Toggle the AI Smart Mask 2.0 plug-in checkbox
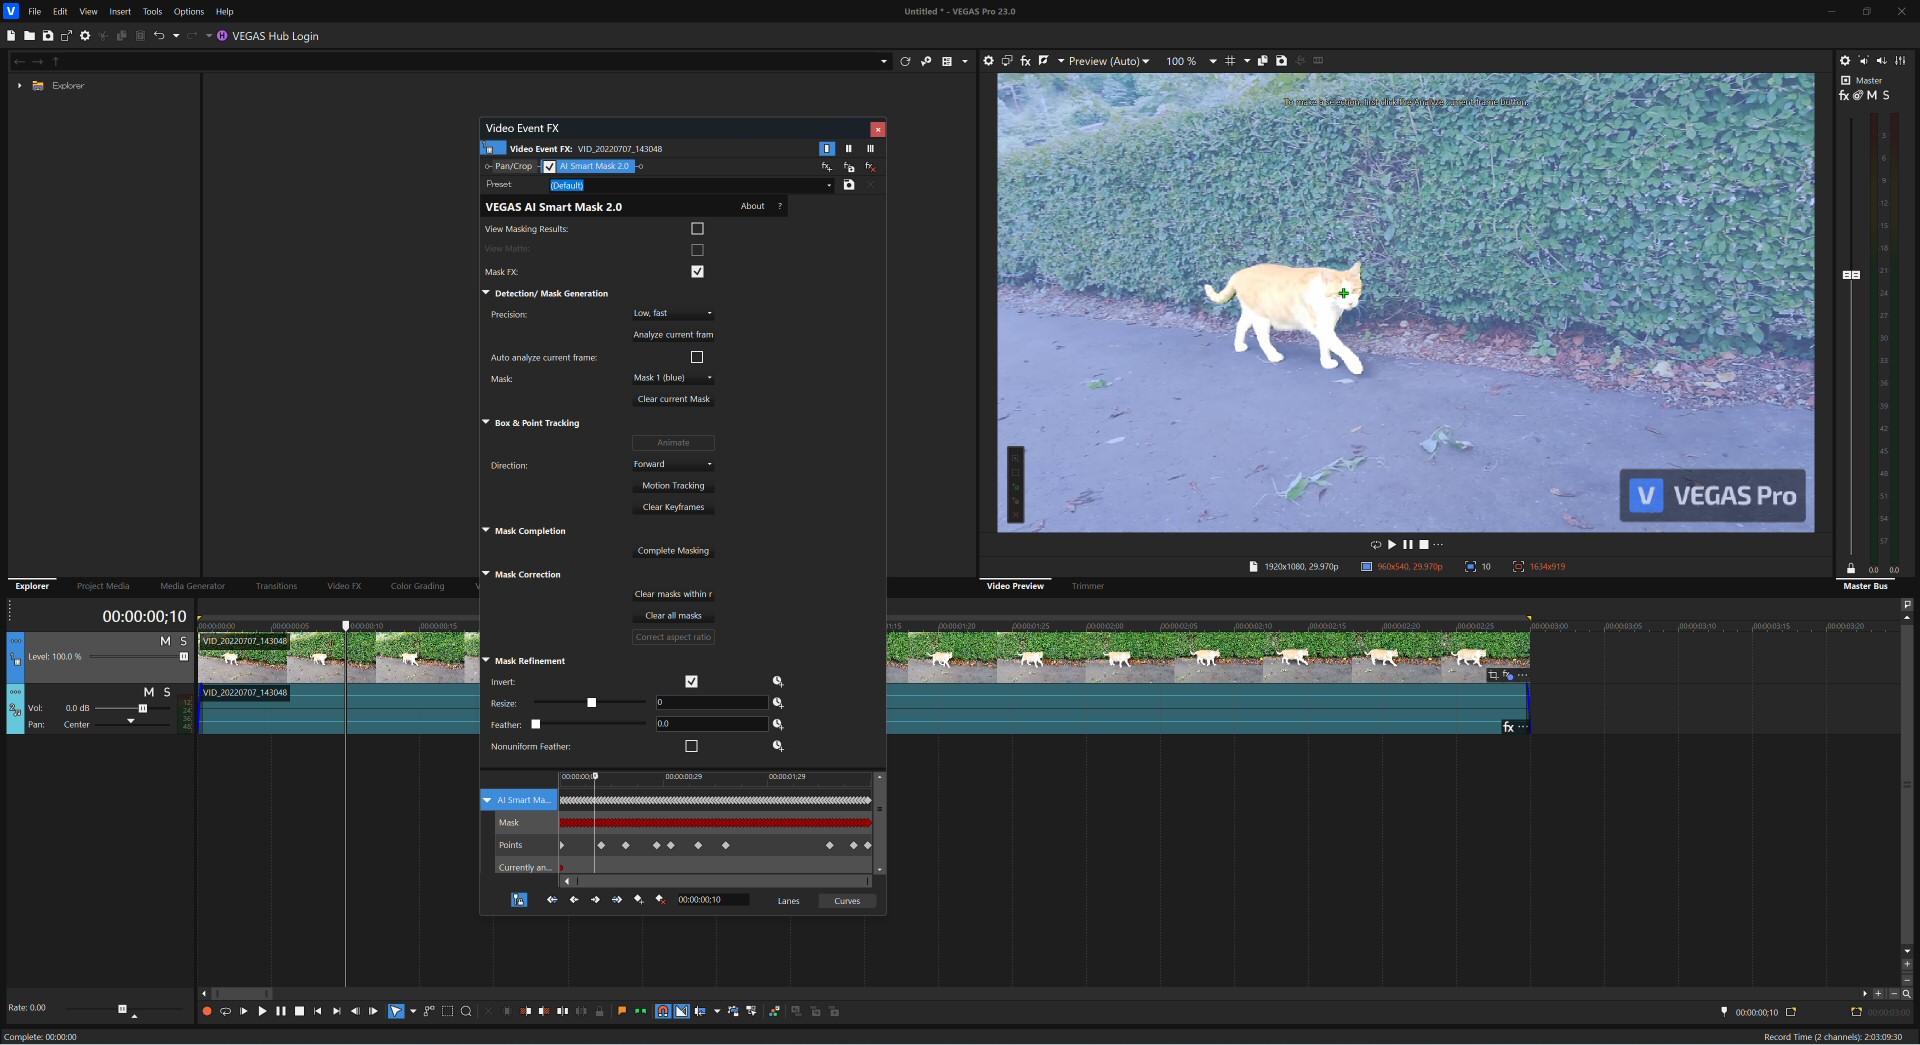 coord(549,167)
